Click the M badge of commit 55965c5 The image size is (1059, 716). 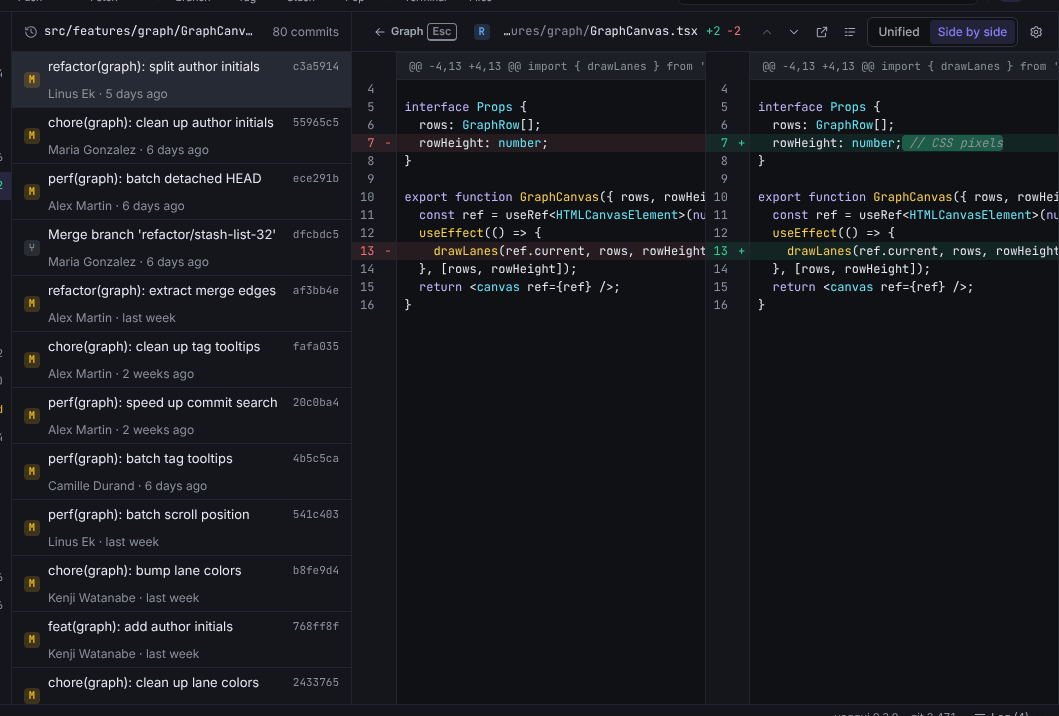32,136
